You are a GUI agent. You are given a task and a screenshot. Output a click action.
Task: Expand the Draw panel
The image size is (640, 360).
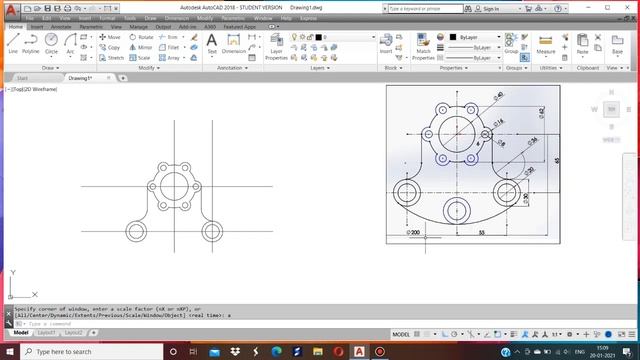click(50, 68)
